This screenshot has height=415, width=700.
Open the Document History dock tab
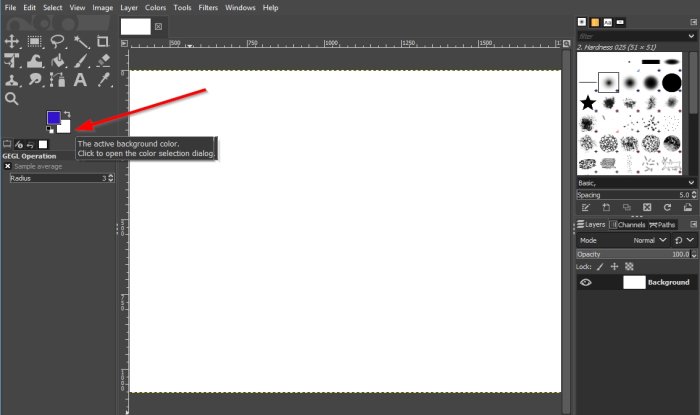[x=621, y=22]
